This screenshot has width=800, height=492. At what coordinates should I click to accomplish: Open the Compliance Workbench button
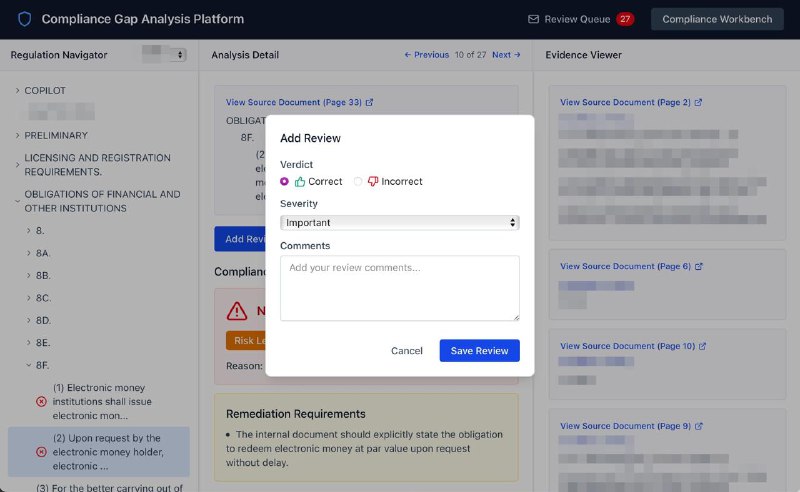[x=717, y=19]
